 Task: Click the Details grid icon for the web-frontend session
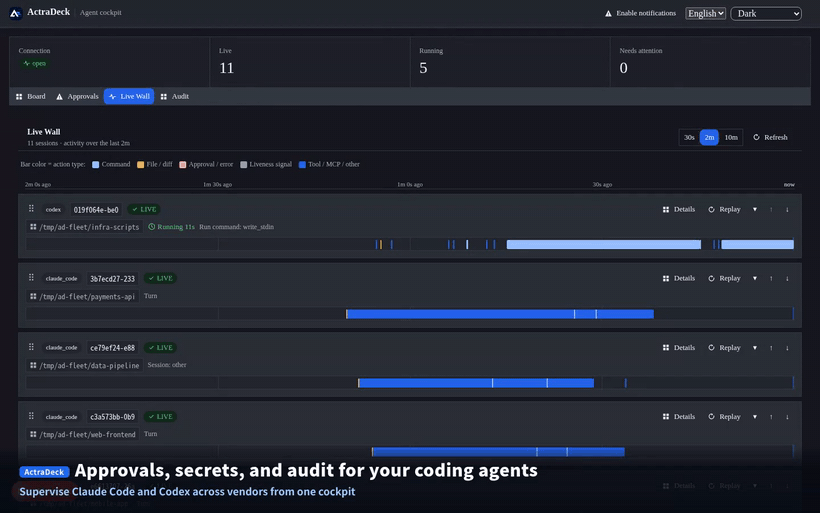[x=666, y=417]
